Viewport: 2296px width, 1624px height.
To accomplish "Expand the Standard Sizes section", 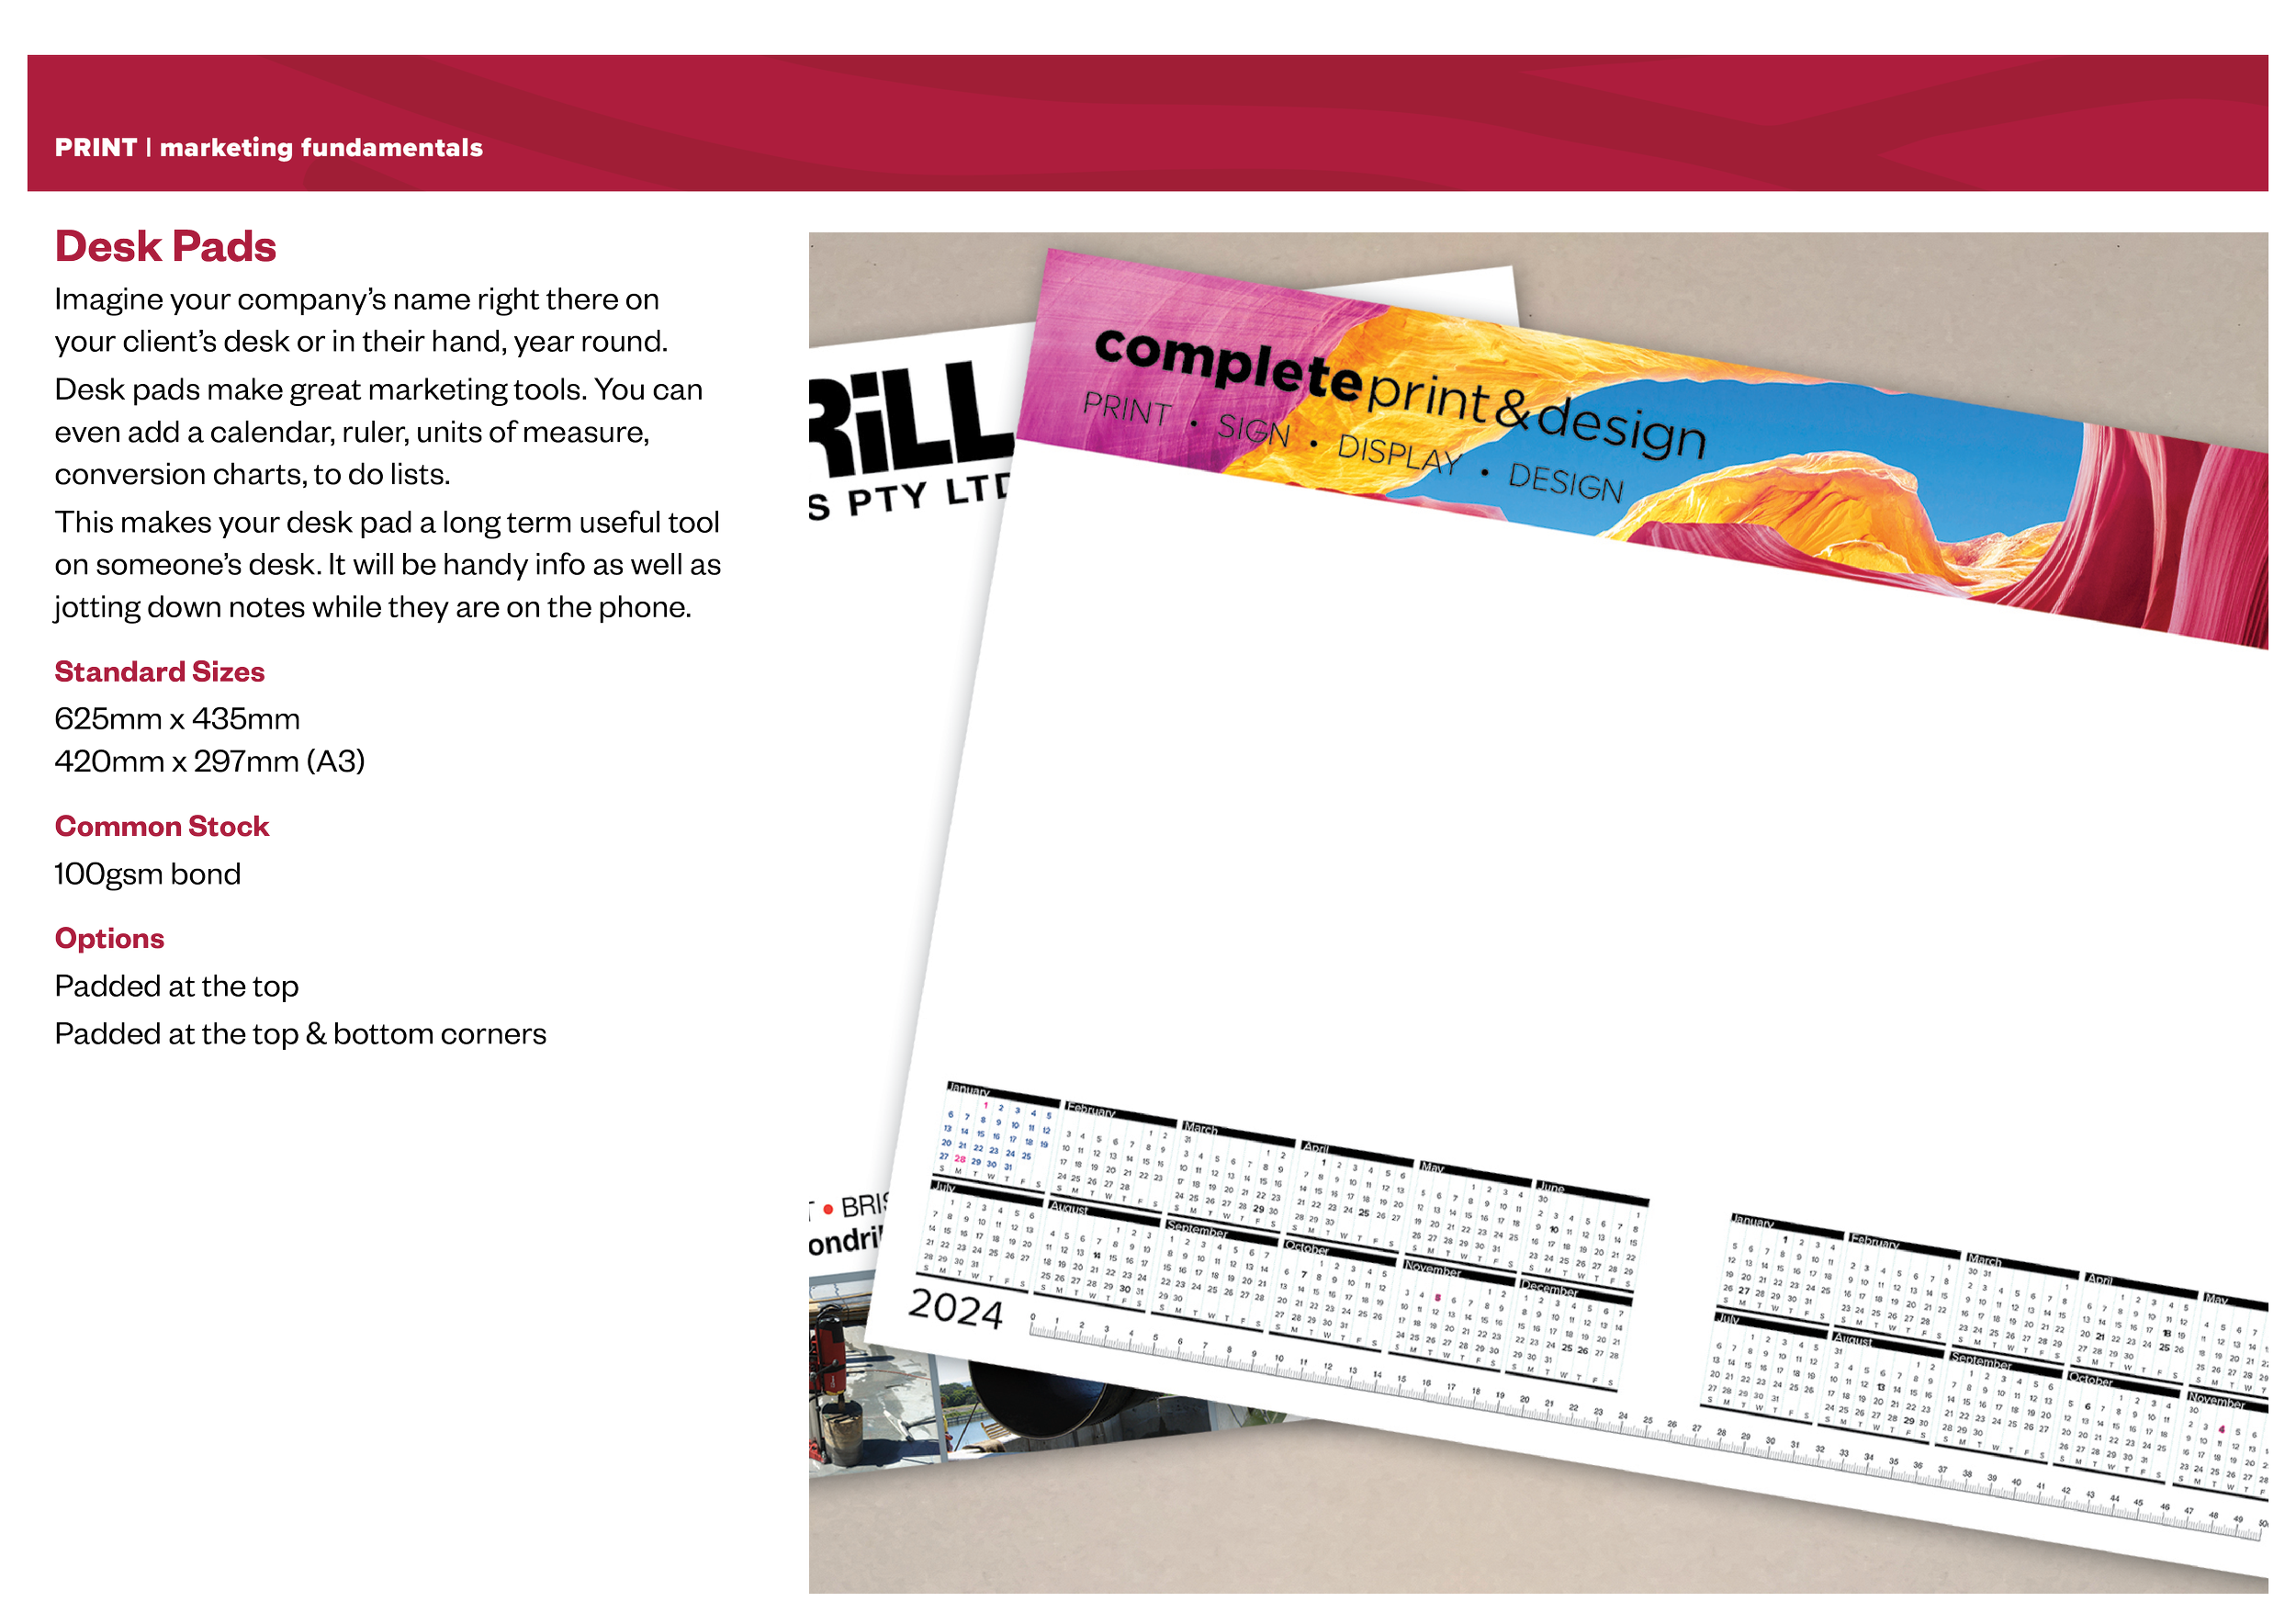I will click(x=160, y=672).
